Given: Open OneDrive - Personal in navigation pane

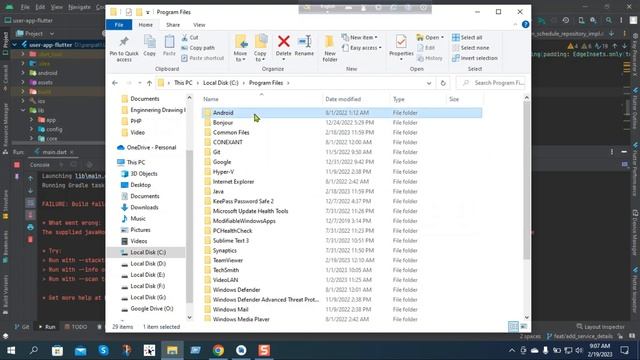Looking at the screenshot, I should click(x=151, y=147).
